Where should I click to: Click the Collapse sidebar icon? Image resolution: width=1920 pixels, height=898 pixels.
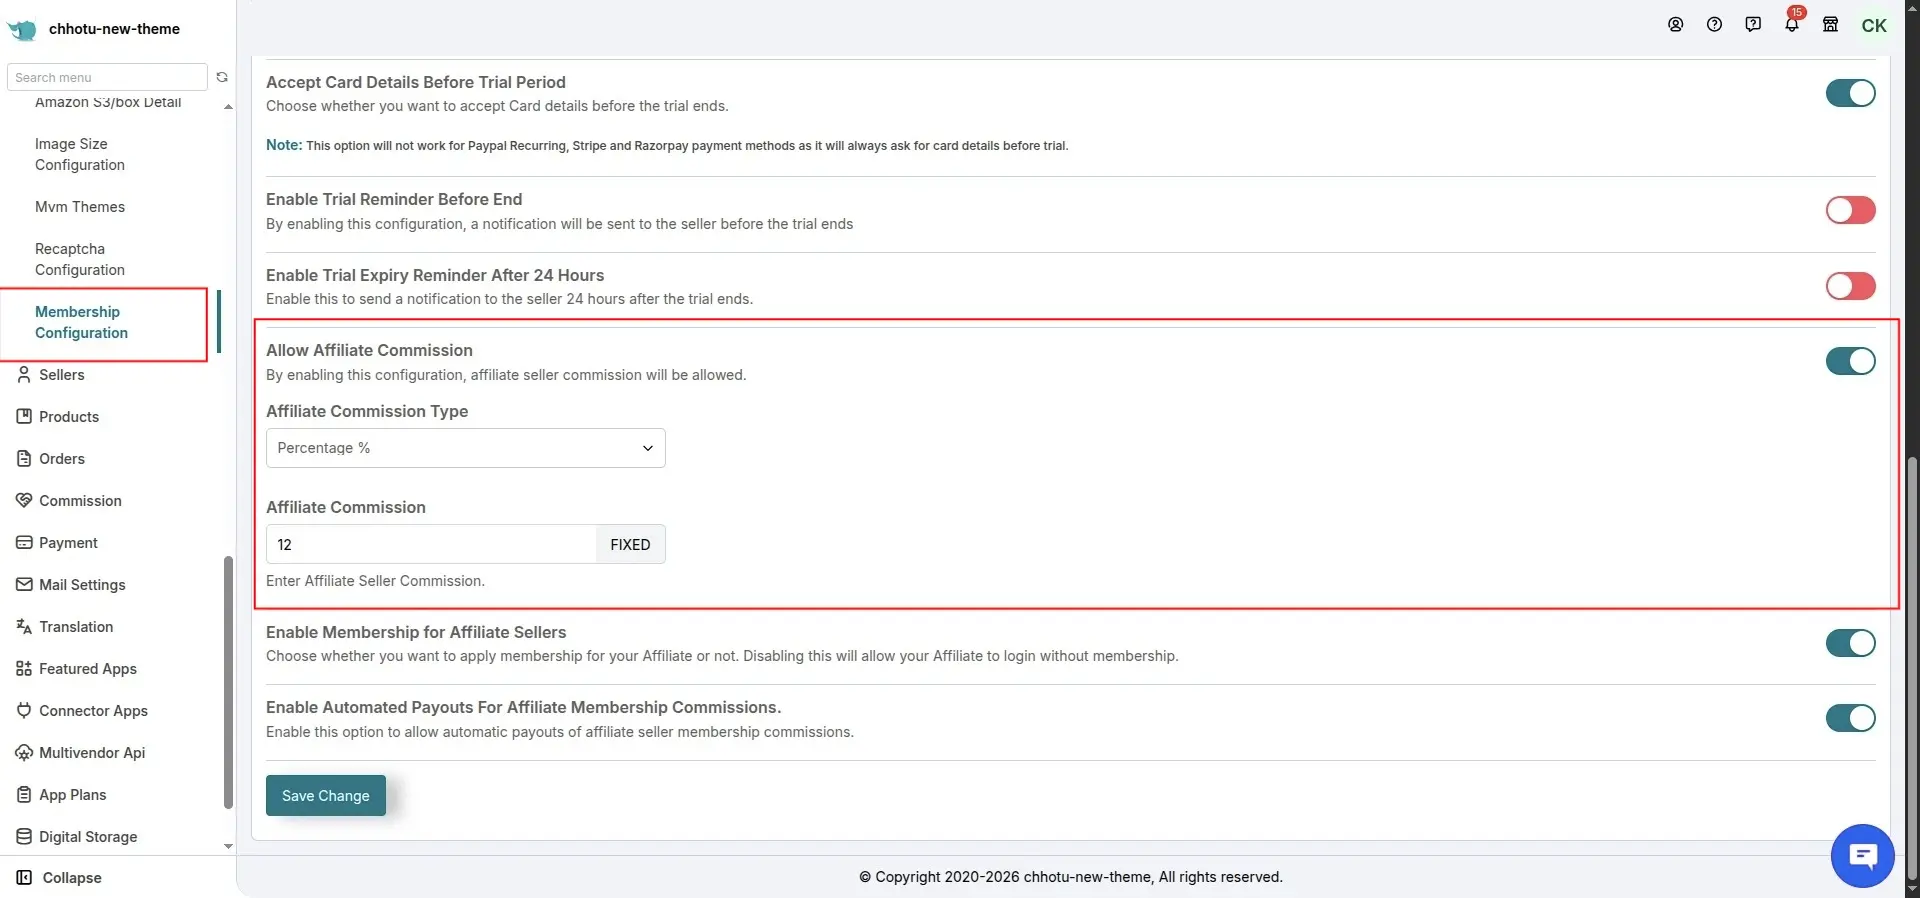pos(24,878)
